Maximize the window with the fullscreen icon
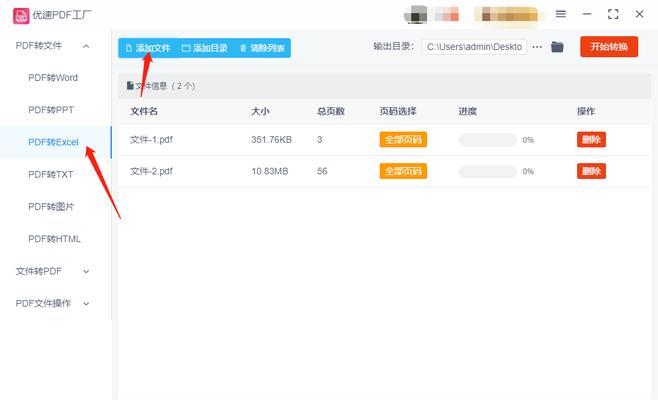 (x=613, y=14)
